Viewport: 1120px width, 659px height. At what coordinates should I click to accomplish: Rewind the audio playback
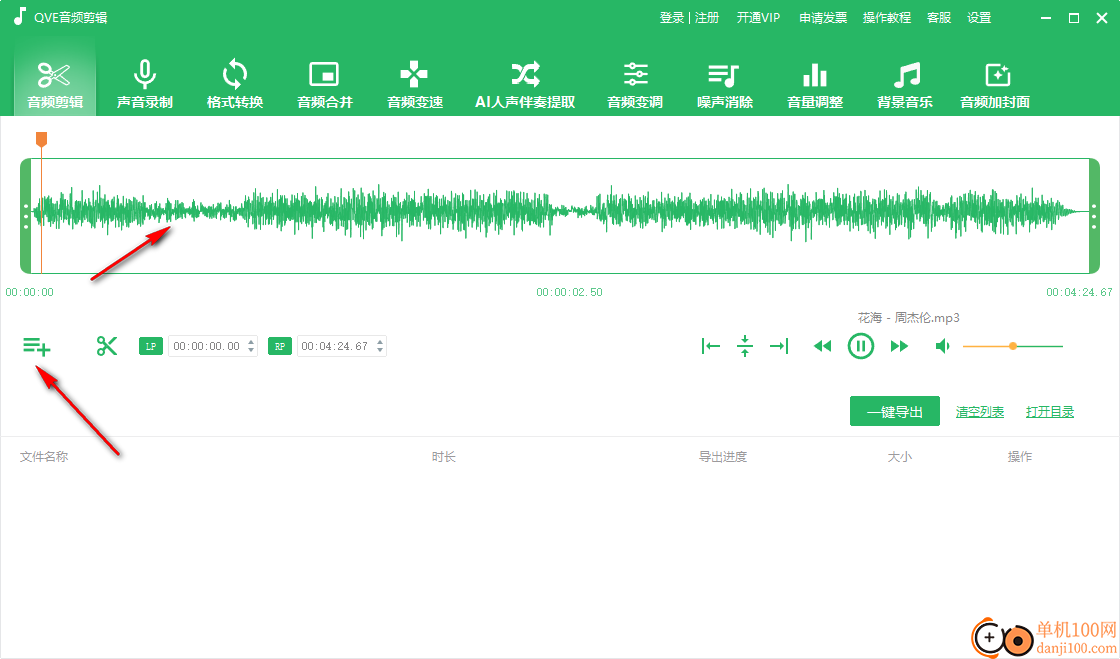[823, 346]
